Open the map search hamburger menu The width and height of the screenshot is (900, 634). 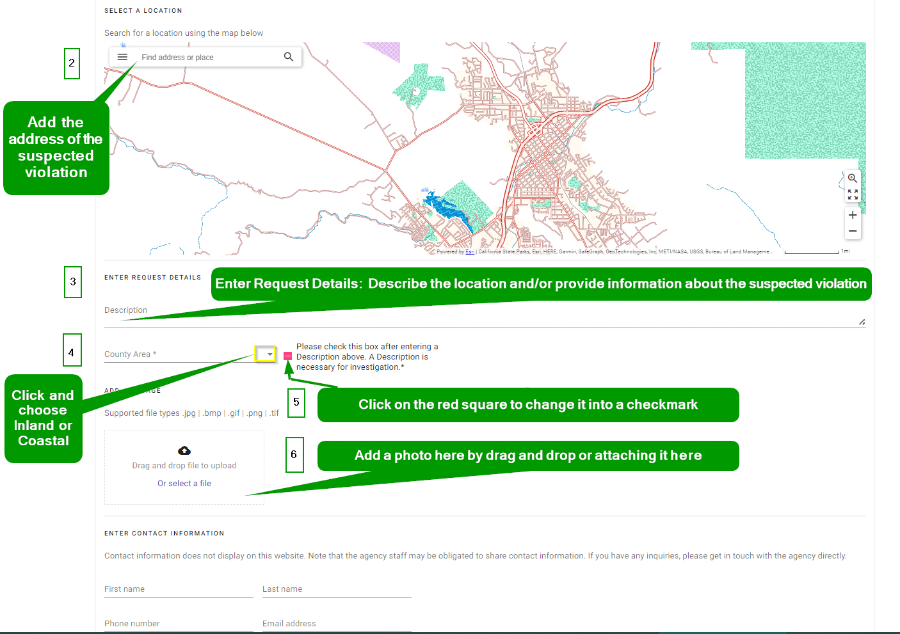[123, 57]
